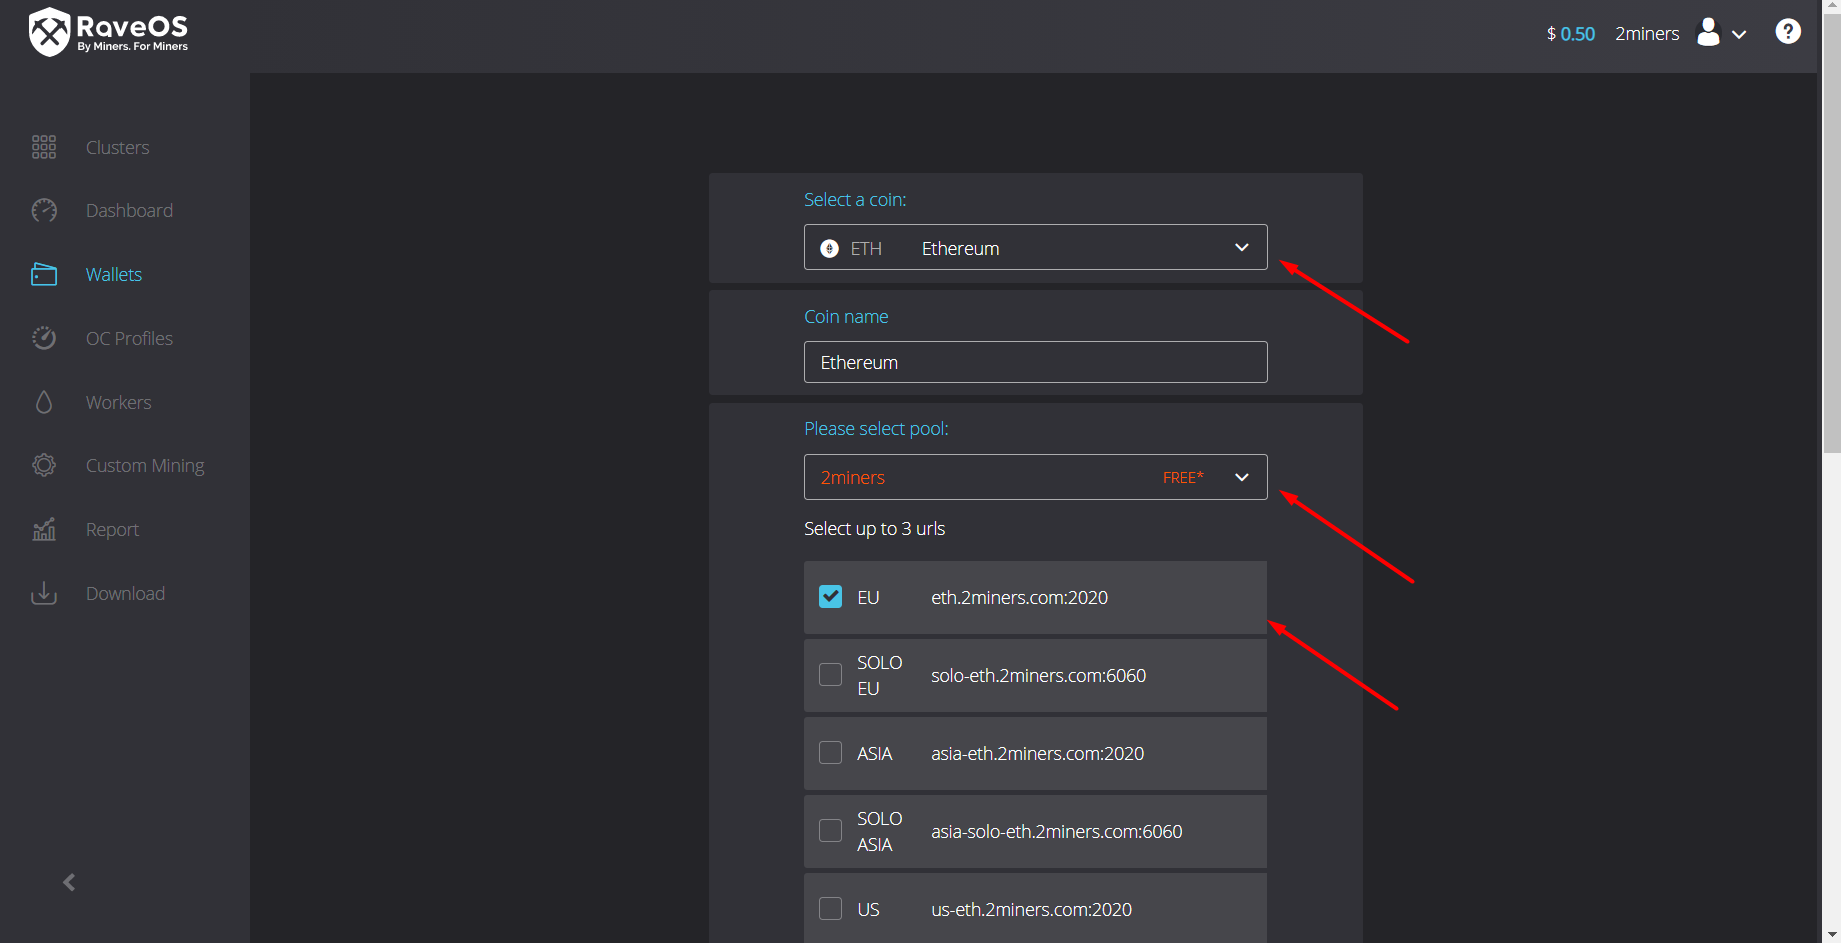Select US us-eth.2miners.com:2020 checkbox
The image size is (1841, 943).
(830, 909)
